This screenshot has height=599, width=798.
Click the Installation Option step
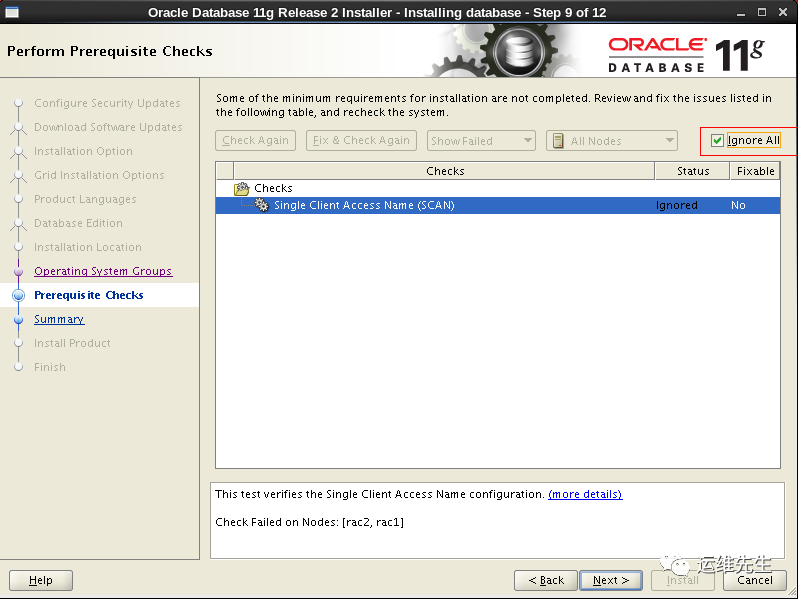pos(83,151)
